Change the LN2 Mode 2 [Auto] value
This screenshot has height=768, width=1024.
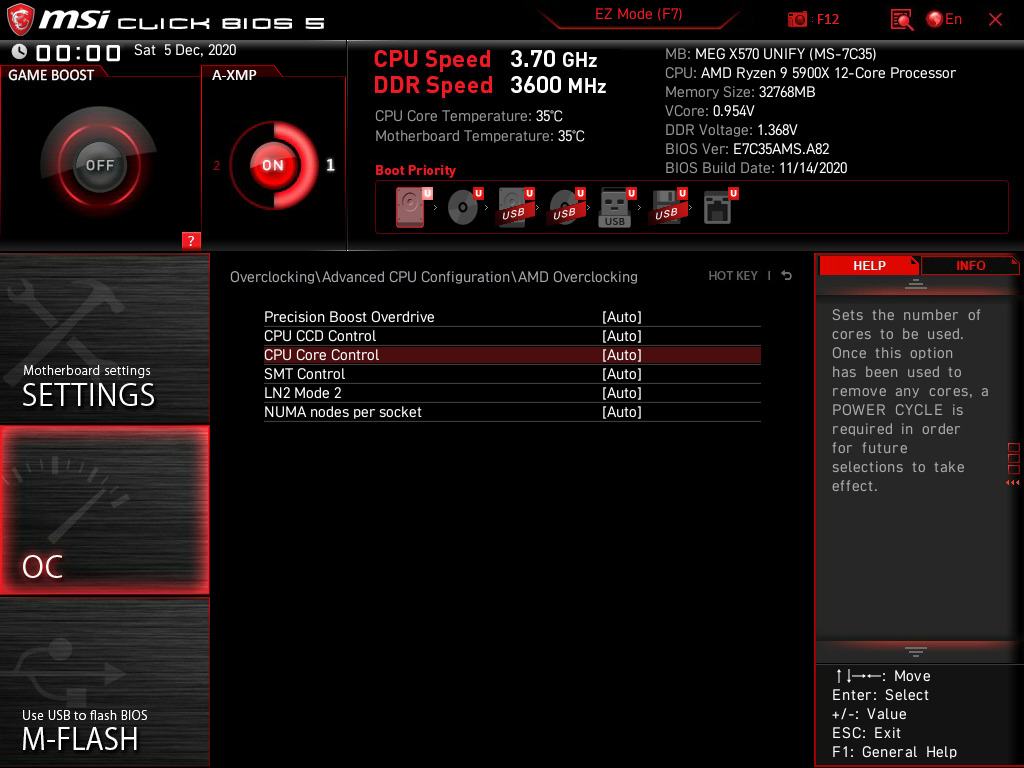coord(622,392)
